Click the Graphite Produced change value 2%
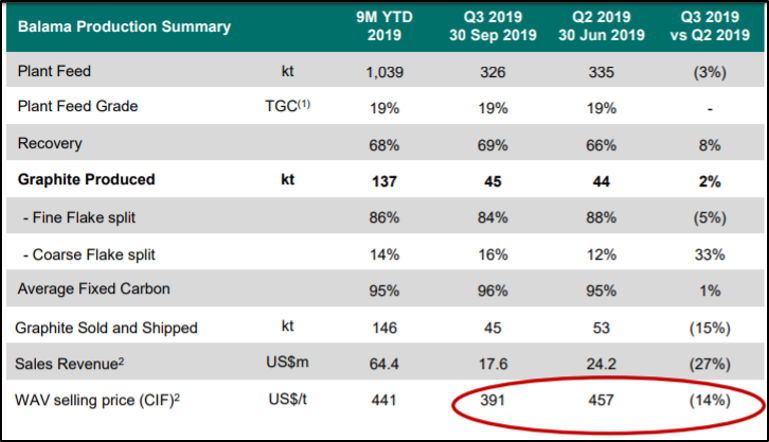The width and height of the screenshot is (769, 442). pyautogui.click(x=710, y=182)
